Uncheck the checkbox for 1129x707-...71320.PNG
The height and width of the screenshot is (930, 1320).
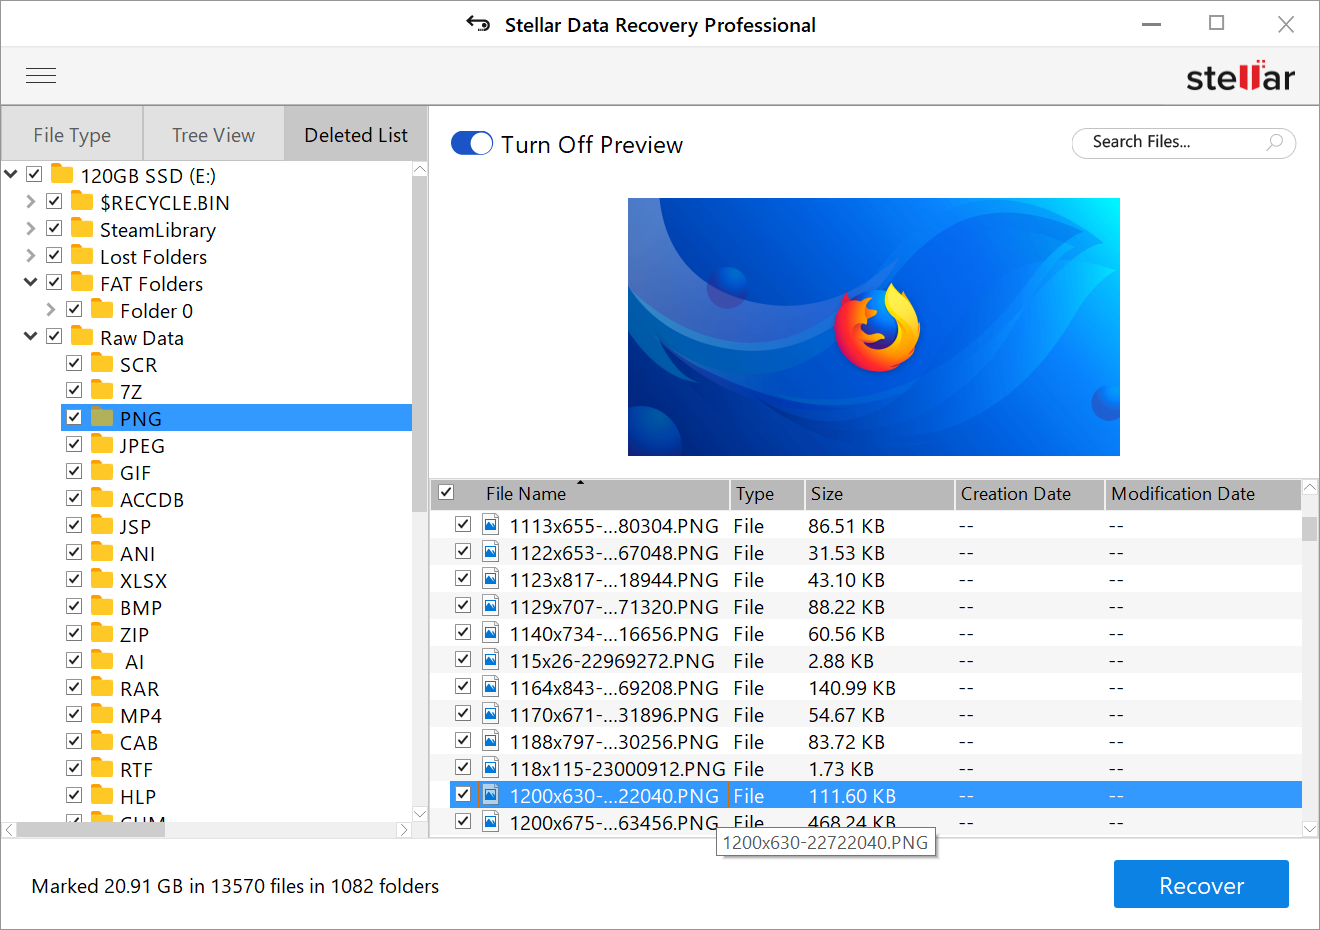[463, 605]
